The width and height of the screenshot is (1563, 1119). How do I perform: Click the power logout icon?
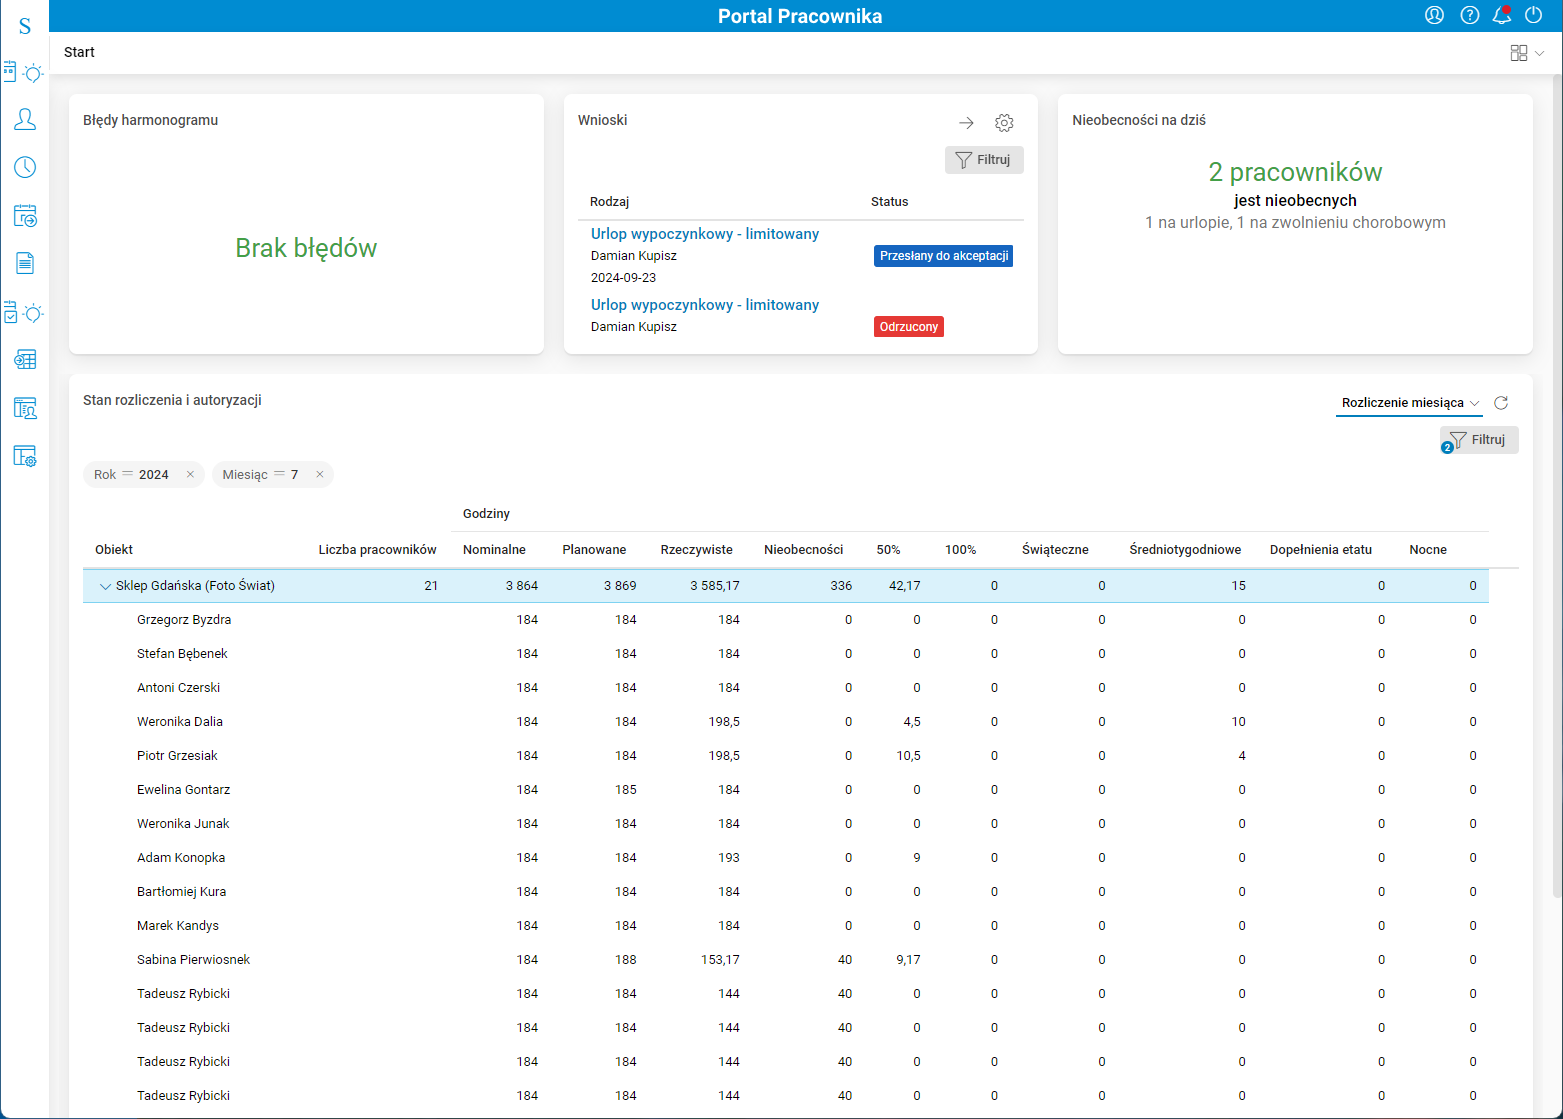click(1533, 15)
